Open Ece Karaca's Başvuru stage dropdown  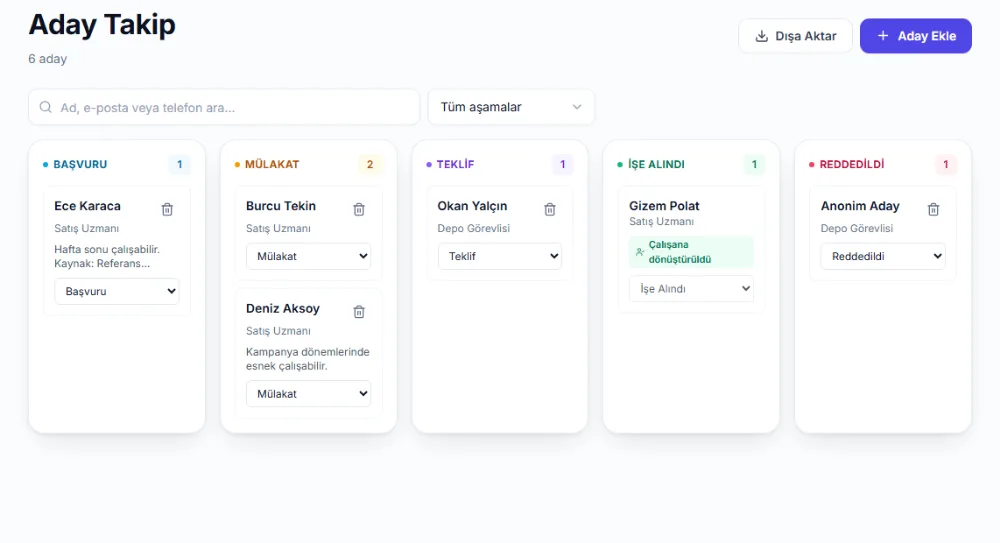pos(117,291)
